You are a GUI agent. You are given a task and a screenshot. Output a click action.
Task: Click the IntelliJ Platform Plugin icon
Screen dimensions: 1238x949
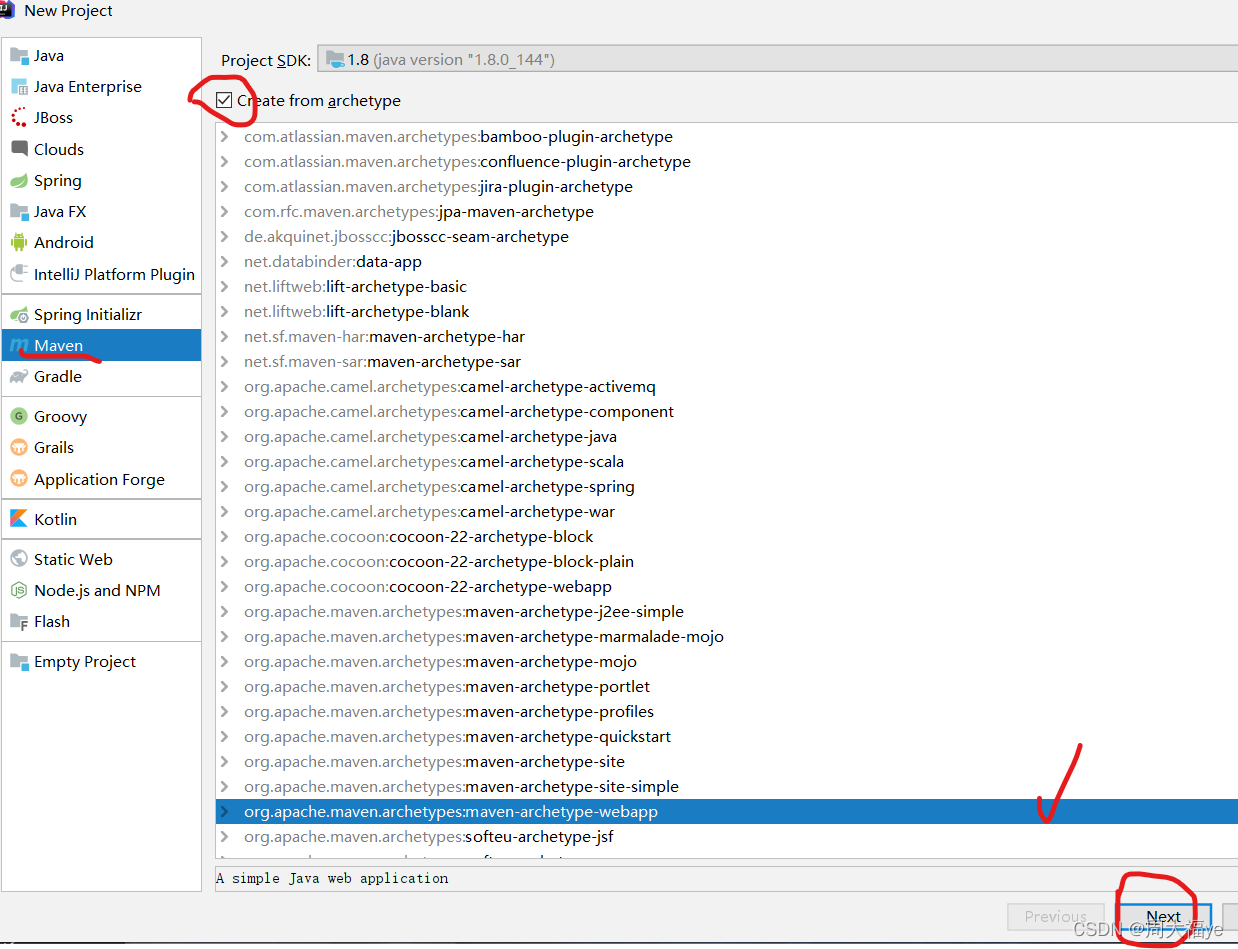[x=19, y=274]
